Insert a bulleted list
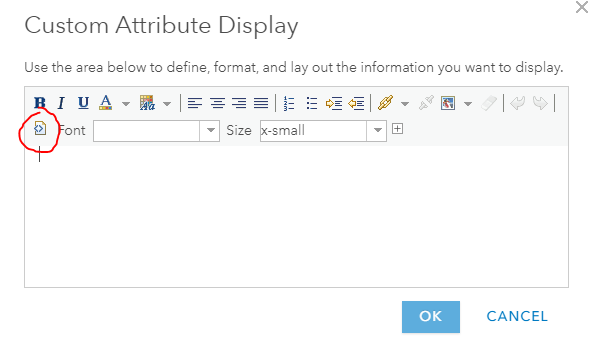Image resolution: width=594 pixels, height=362 pixels. tap(312, 103)
